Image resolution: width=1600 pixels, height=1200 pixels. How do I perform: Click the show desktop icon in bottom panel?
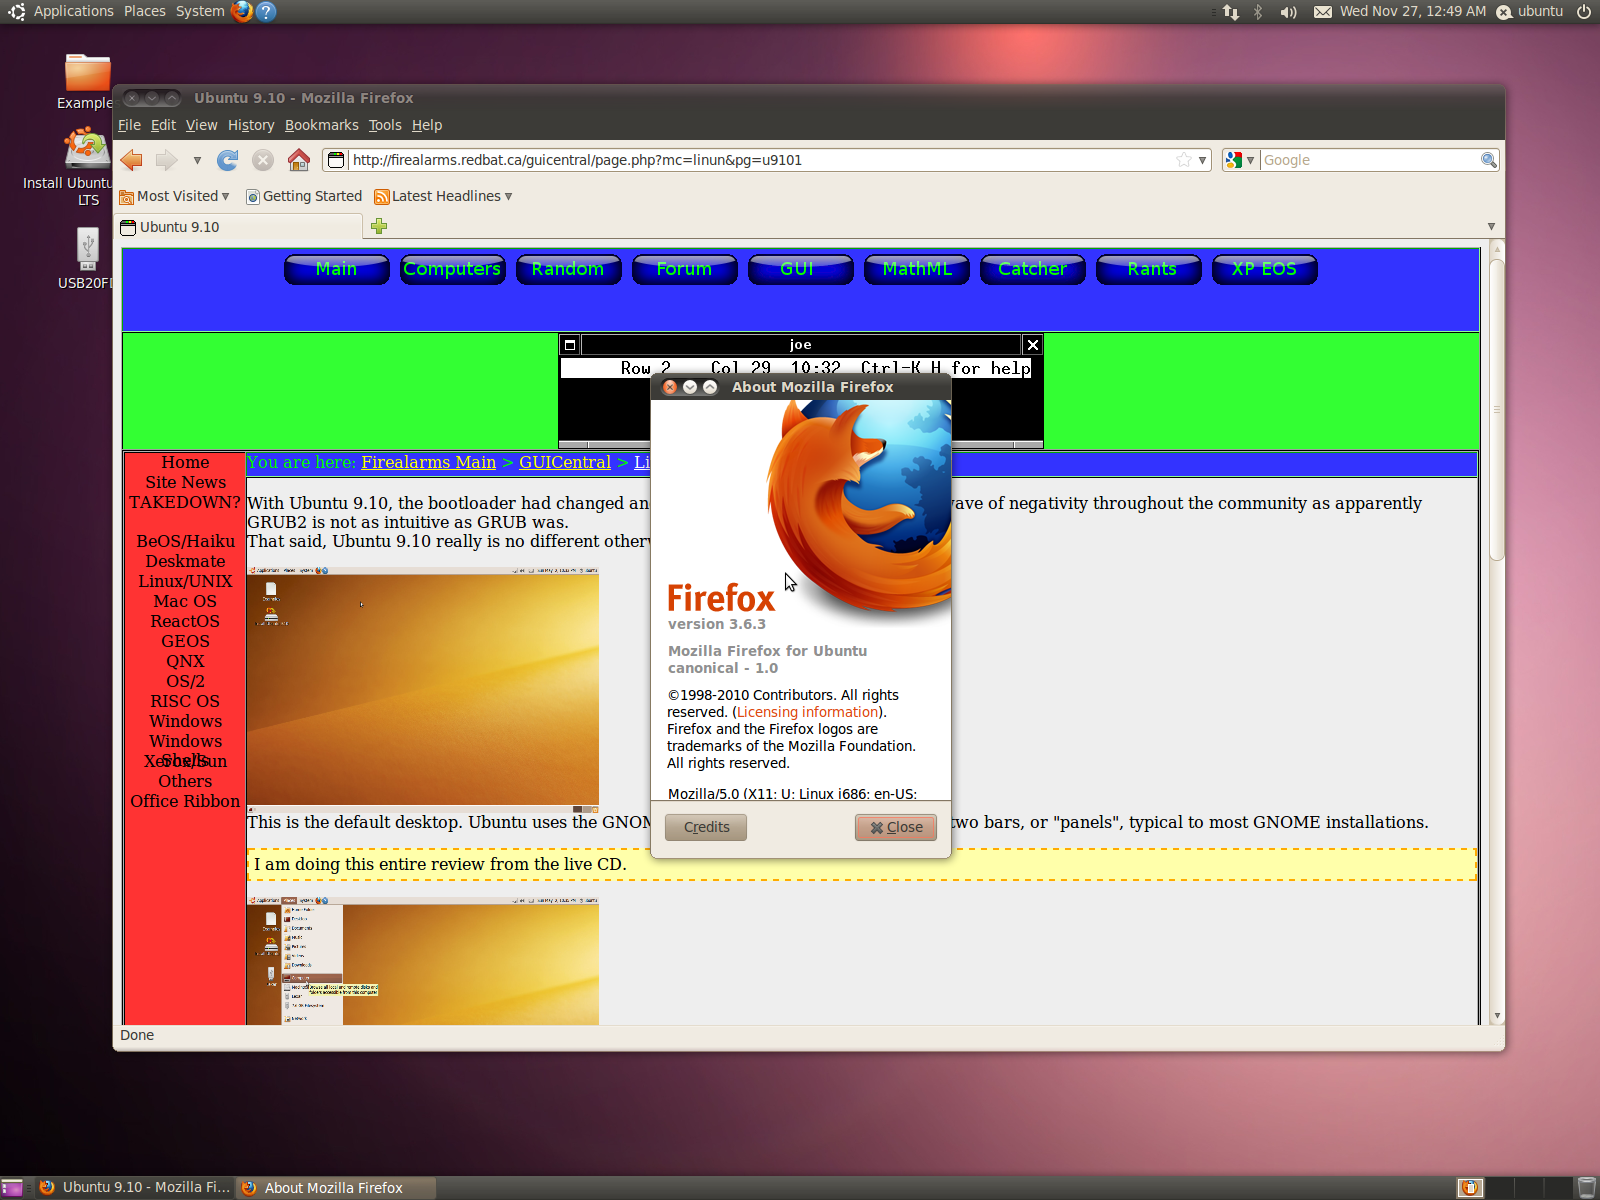tap(12, 1188)
